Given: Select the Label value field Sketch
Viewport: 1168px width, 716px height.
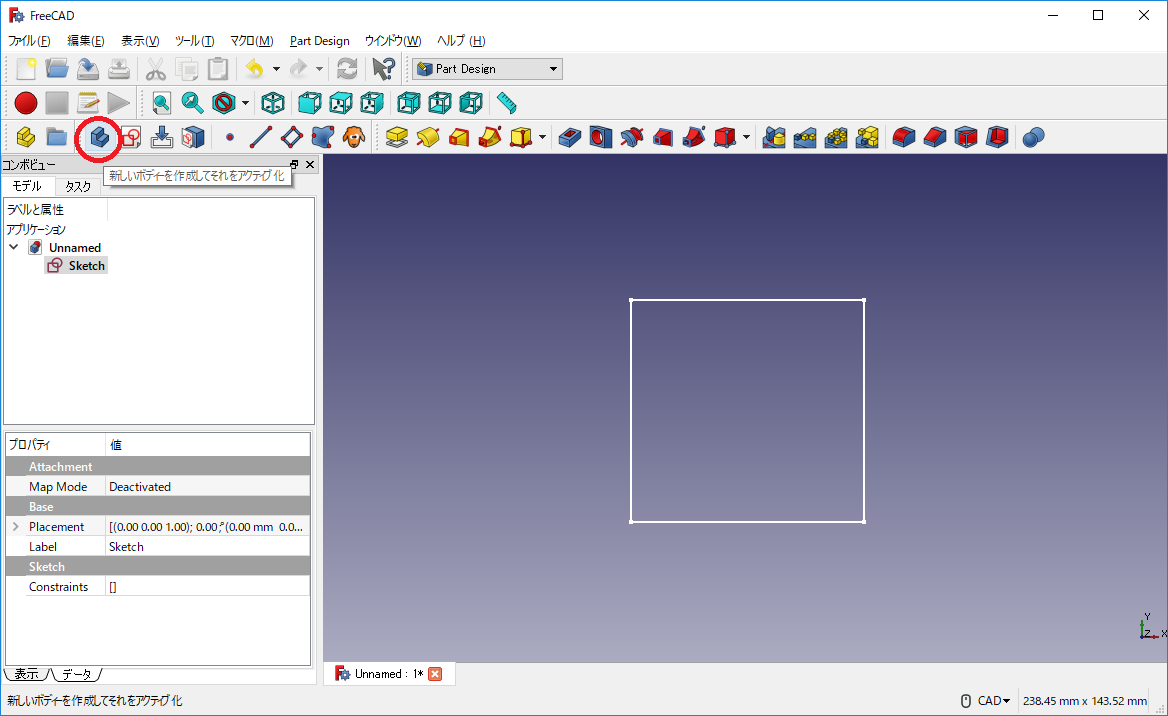Looking at the screenshot, I should click(x=208, y=547).
